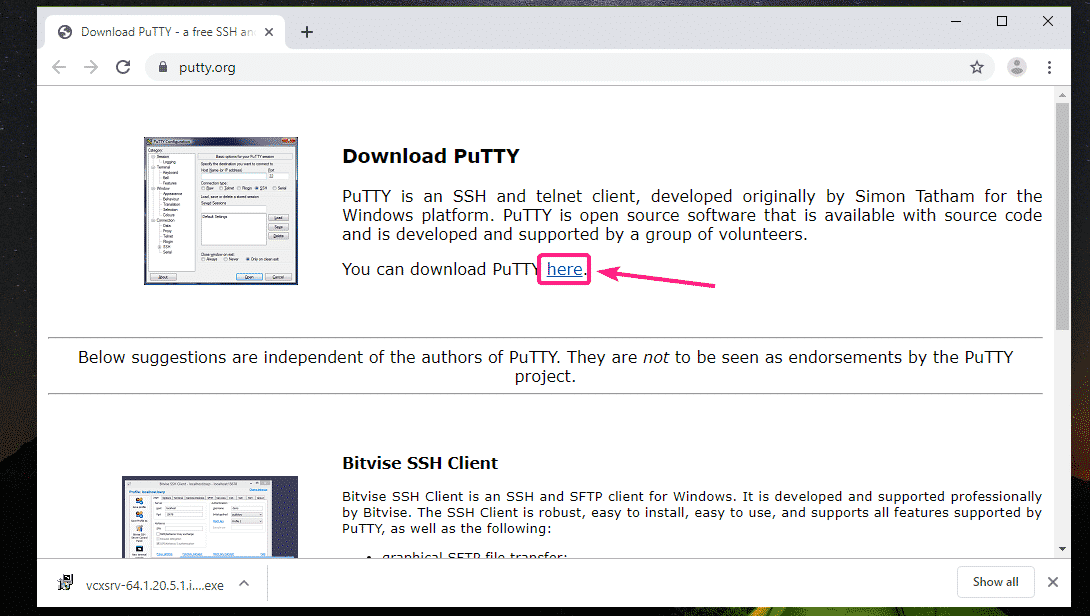Click the scrollbar up arrow
The height and width of the screenshot is (616, 1090).
(1062, 94)
